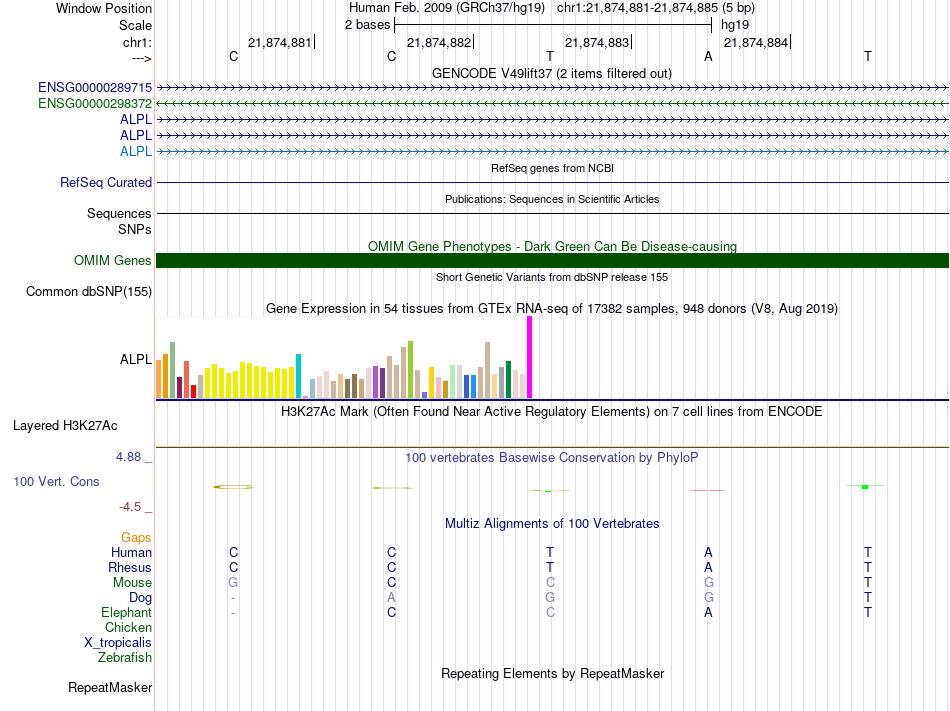The image size is (950, 711).
Task: Click the OMIM Genes track label
Action: tap(113, 260)
